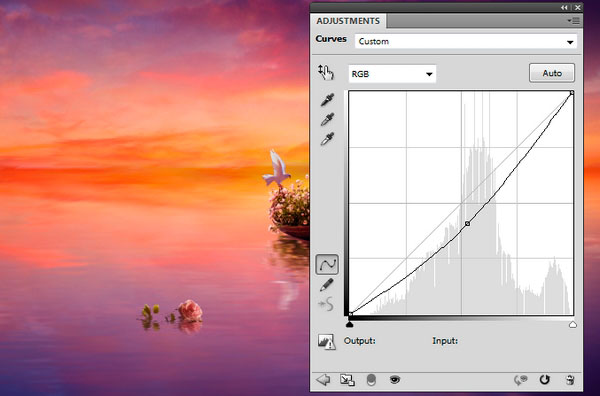
Task: Close the Adjustments panel
Action: coord(578,7)
